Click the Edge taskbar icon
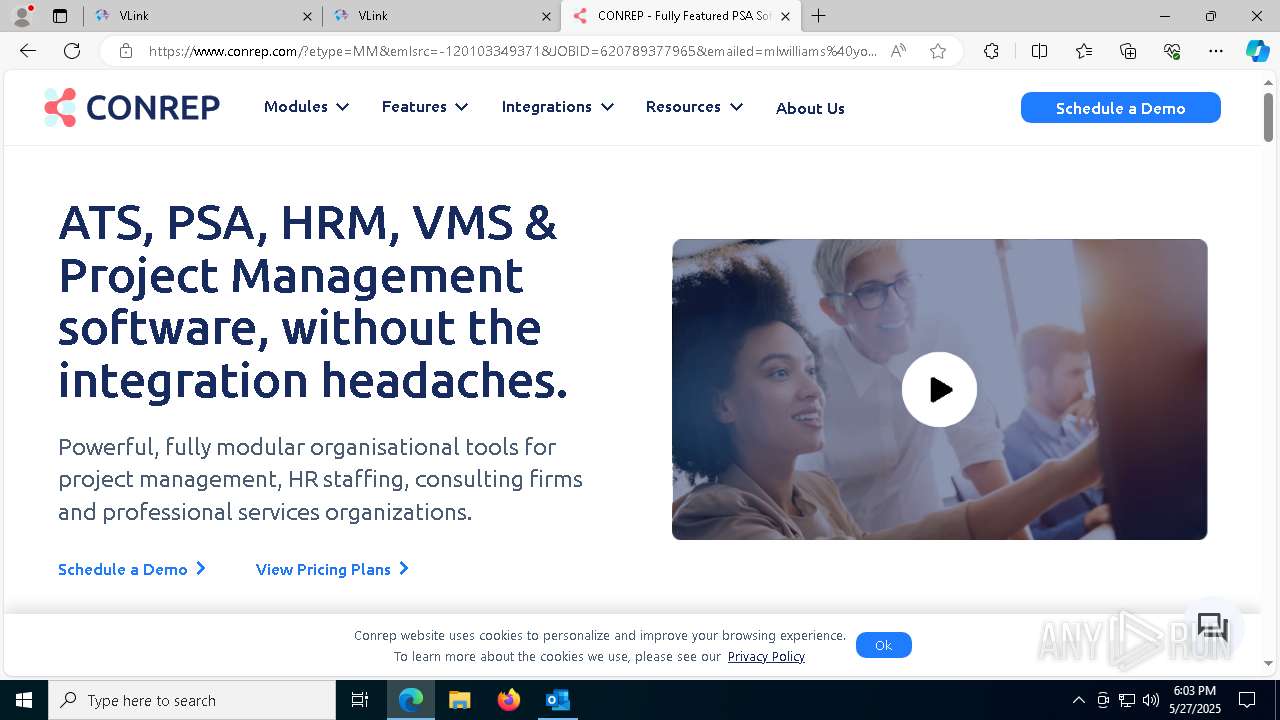 (x=411, y=700)
